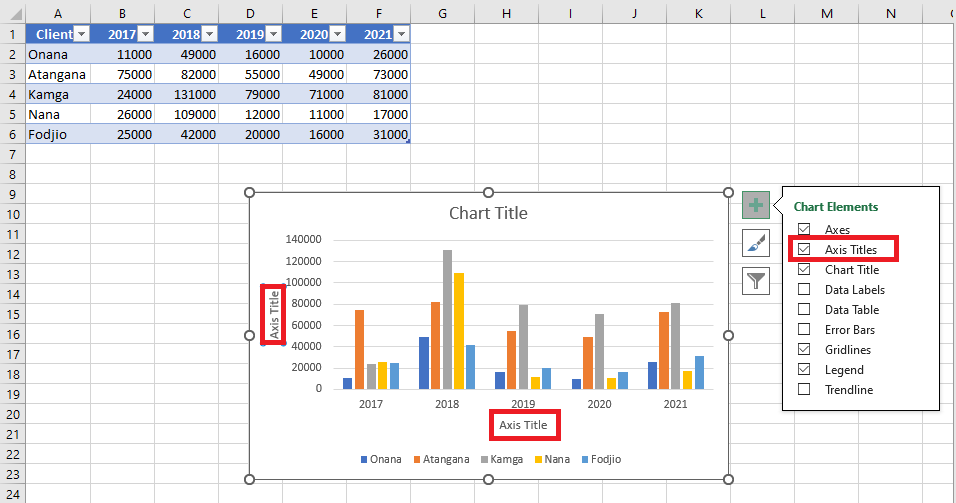Select the yellow Nana legend marker
956x503 pixels.
pyautogui.click(x=538, y=460)
